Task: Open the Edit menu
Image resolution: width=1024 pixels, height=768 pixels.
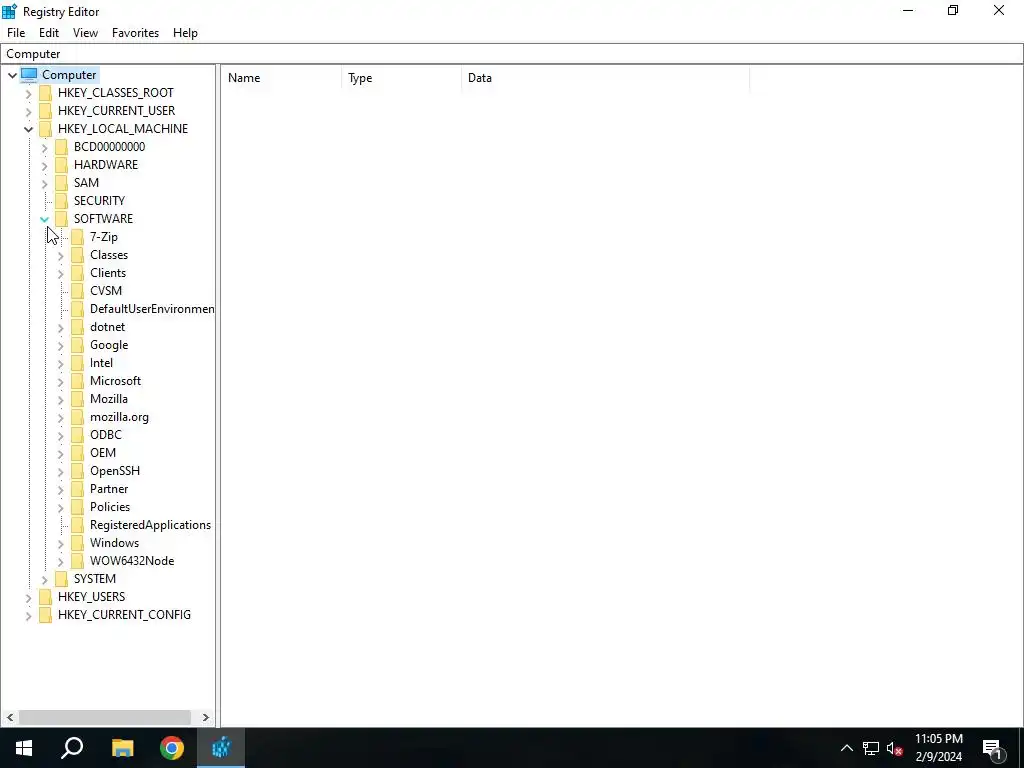Action: (x=49, y=33)
